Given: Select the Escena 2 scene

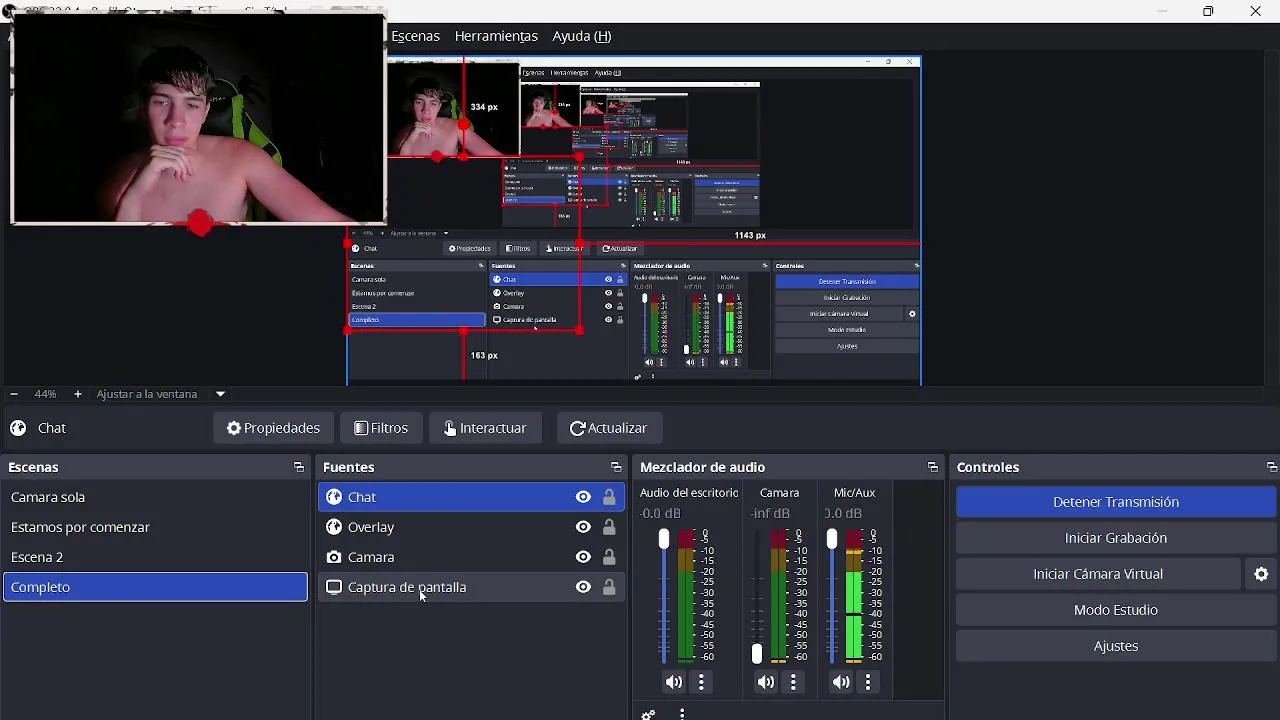Looking at the screenshot, I should (156, 557).
